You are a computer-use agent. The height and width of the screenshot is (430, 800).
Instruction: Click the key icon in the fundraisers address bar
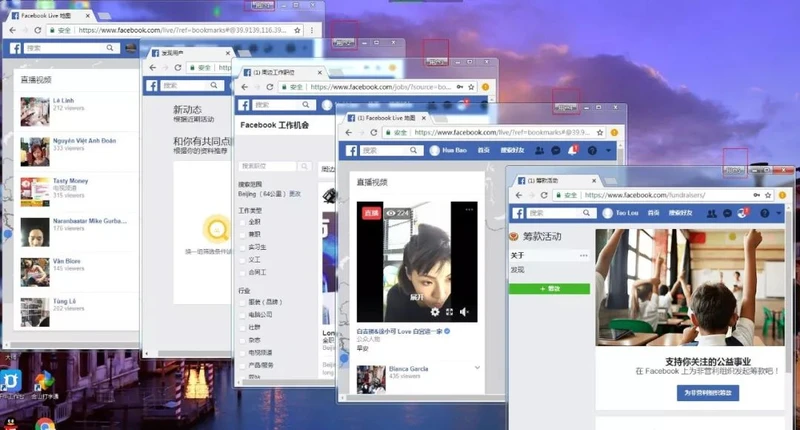(756, 195)
